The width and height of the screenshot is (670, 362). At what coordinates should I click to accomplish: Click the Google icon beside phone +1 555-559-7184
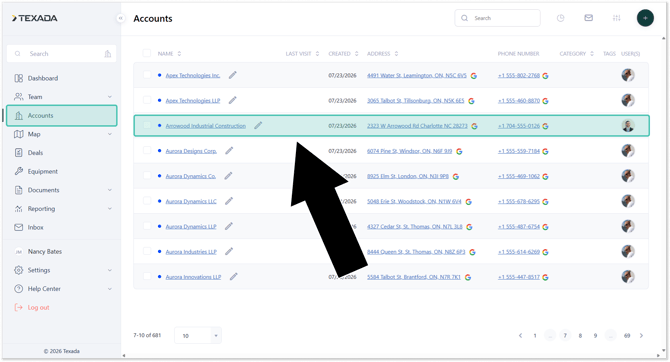[x=545, y=151]
